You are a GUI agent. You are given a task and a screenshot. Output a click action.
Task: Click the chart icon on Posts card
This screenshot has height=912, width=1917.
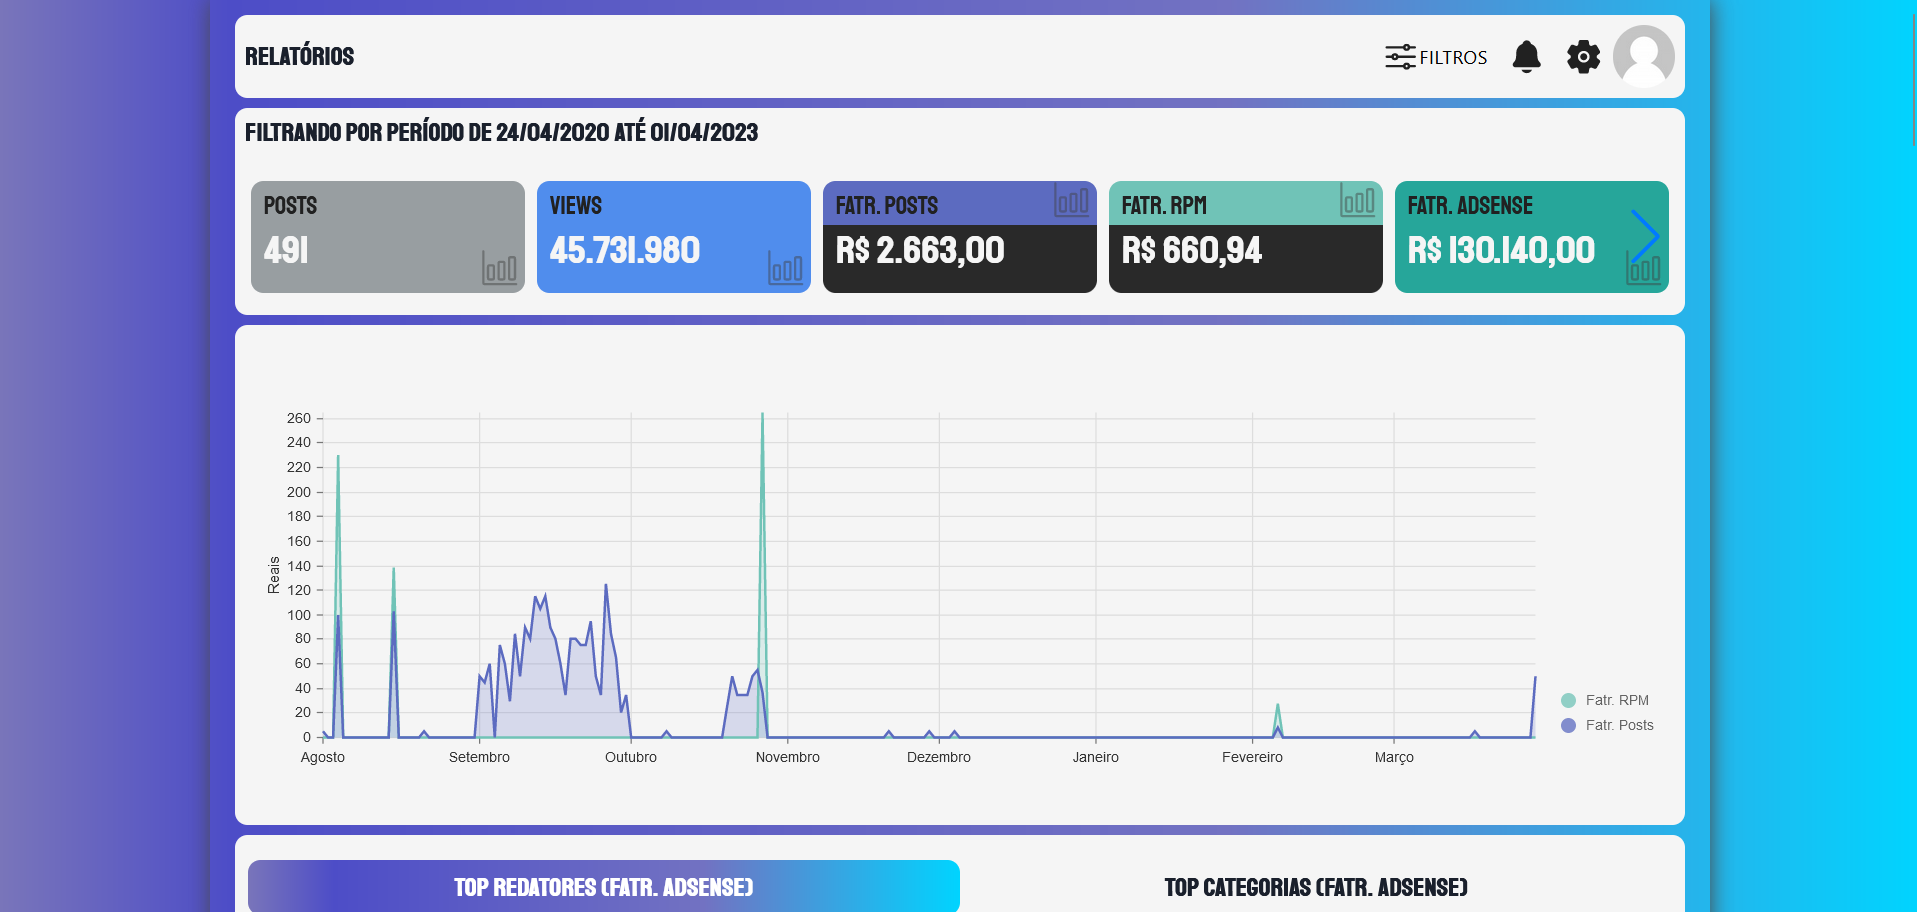(x=499, y=268)
